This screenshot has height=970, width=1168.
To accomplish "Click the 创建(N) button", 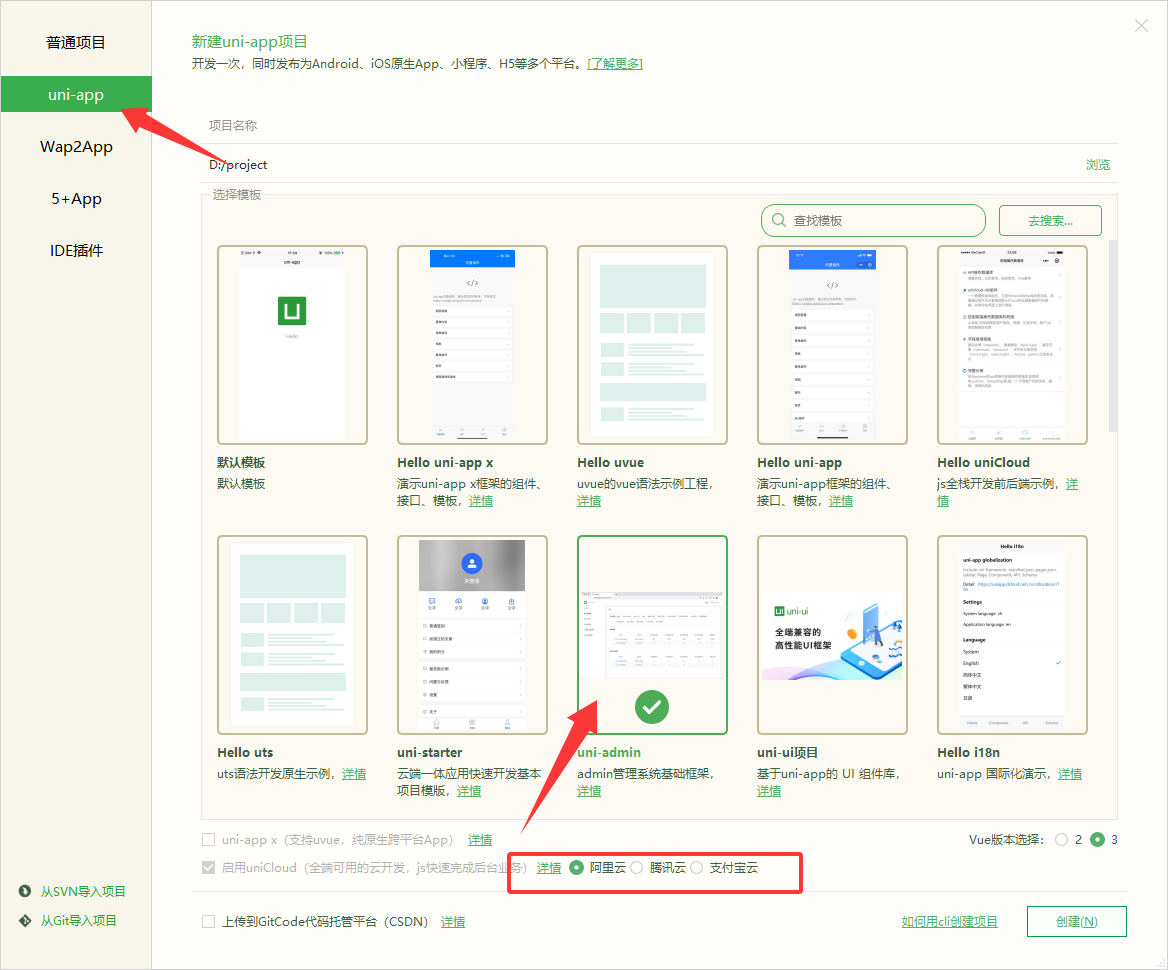I will tap(1076, 922).
